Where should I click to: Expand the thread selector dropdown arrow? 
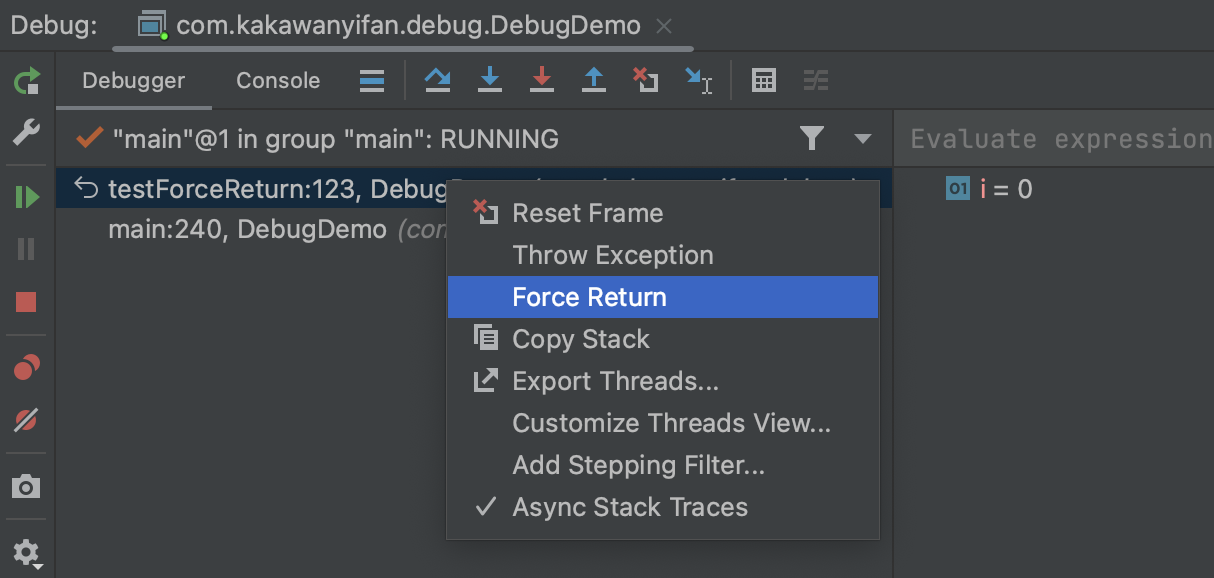(862, 138)
